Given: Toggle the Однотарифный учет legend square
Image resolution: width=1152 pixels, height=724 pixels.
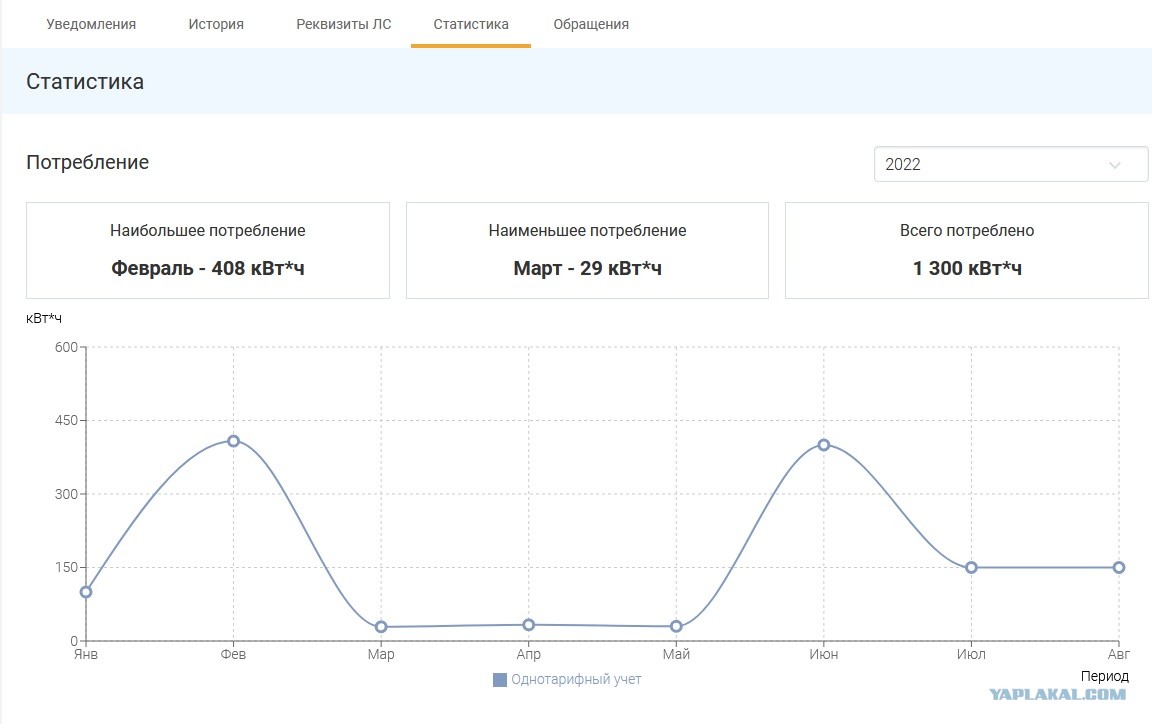Looking at the screenshot, I should click(500, 680).
